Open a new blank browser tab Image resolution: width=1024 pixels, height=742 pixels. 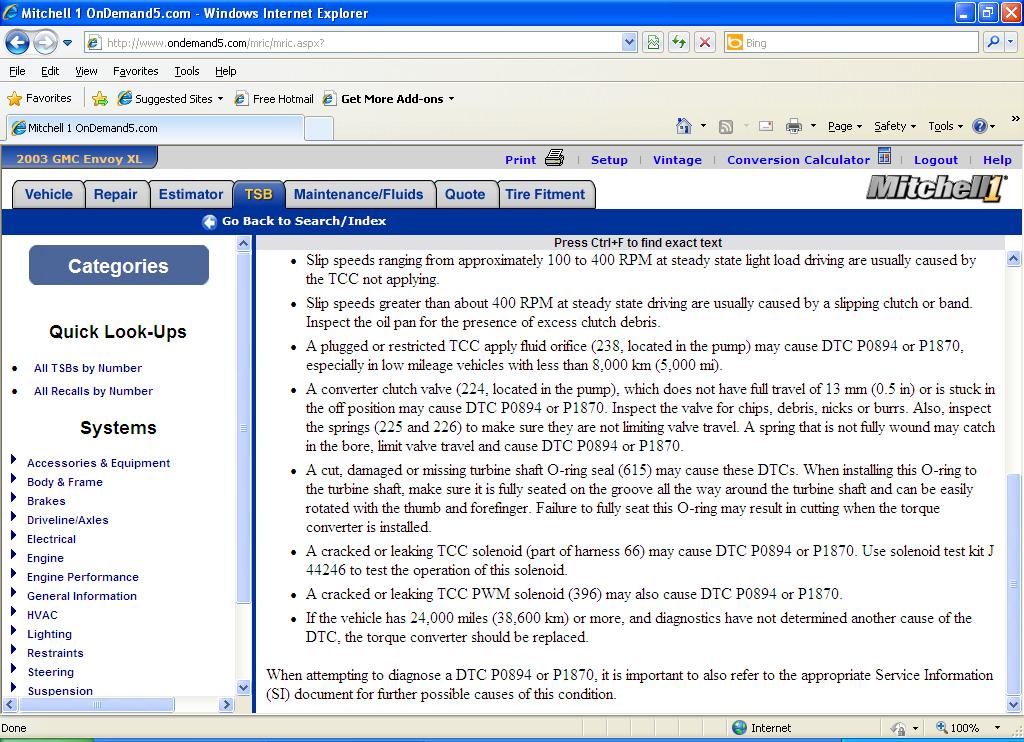point(319,129)
